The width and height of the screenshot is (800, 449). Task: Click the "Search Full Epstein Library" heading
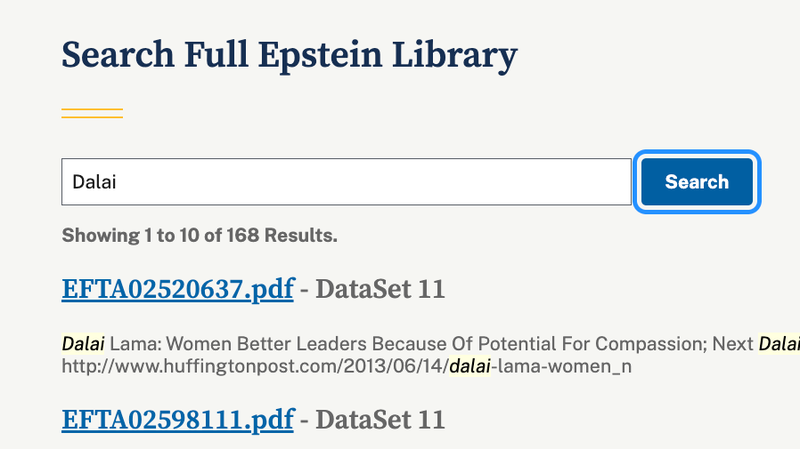click(x=289, y=55)
